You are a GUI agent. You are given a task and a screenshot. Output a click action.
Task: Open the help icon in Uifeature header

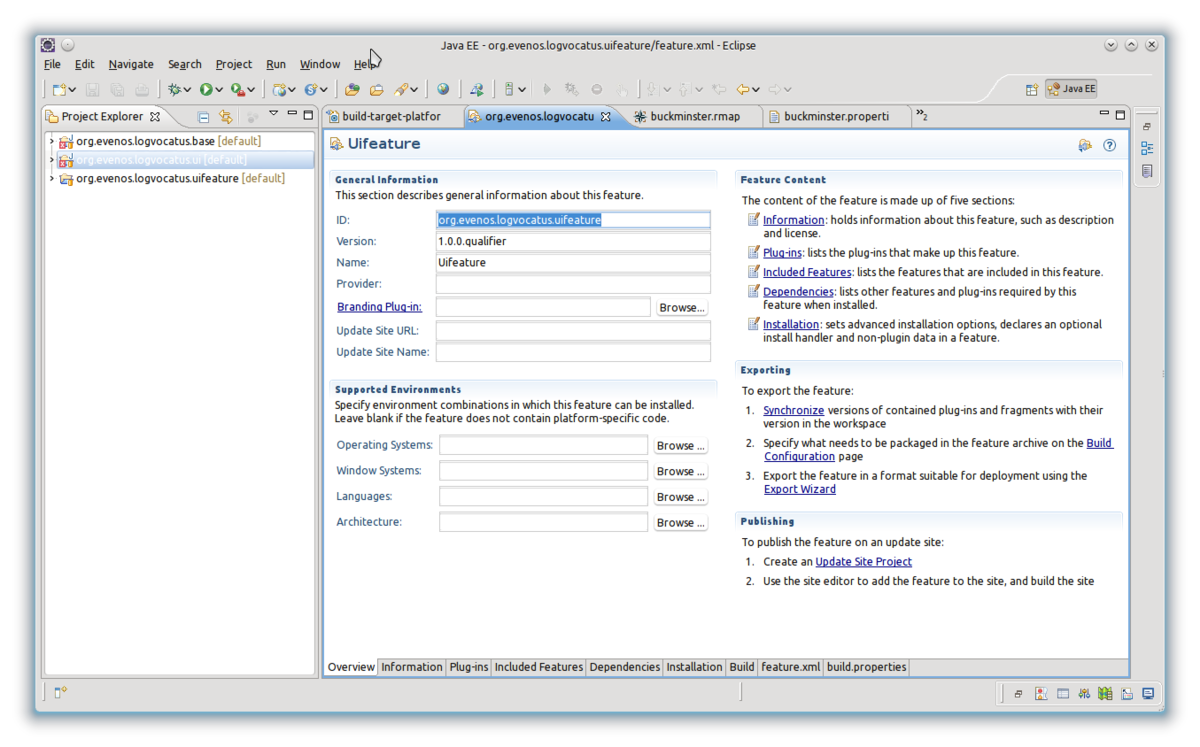pyautogui.click(x=1109, y=145)
